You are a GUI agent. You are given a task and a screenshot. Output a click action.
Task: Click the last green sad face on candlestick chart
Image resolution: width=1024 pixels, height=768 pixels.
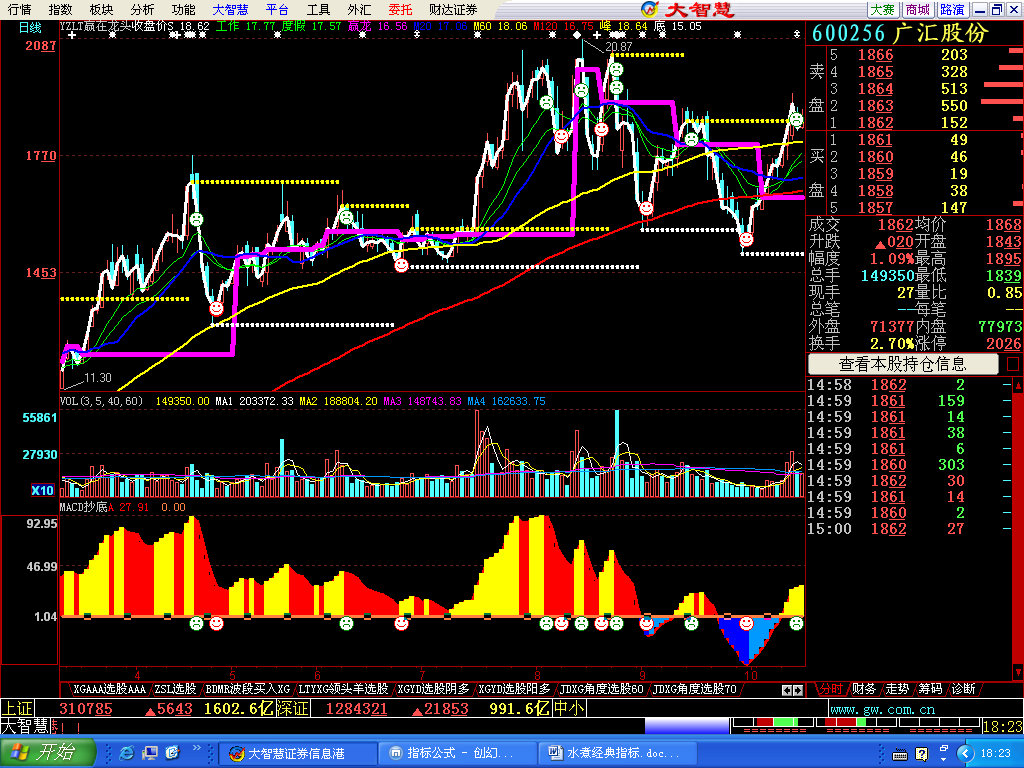(x=796, y=120)
